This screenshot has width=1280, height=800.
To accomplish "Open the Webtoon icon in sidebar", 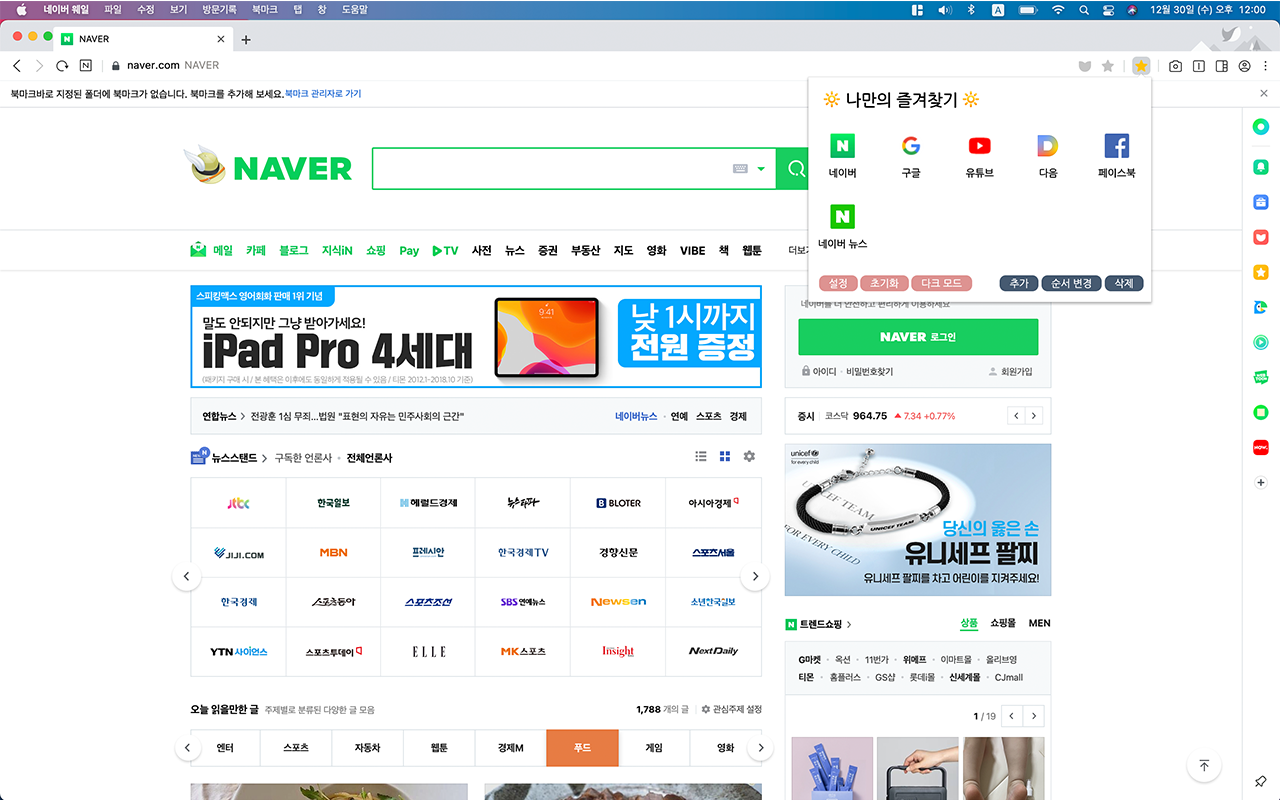I will [x=1261, y=377].
